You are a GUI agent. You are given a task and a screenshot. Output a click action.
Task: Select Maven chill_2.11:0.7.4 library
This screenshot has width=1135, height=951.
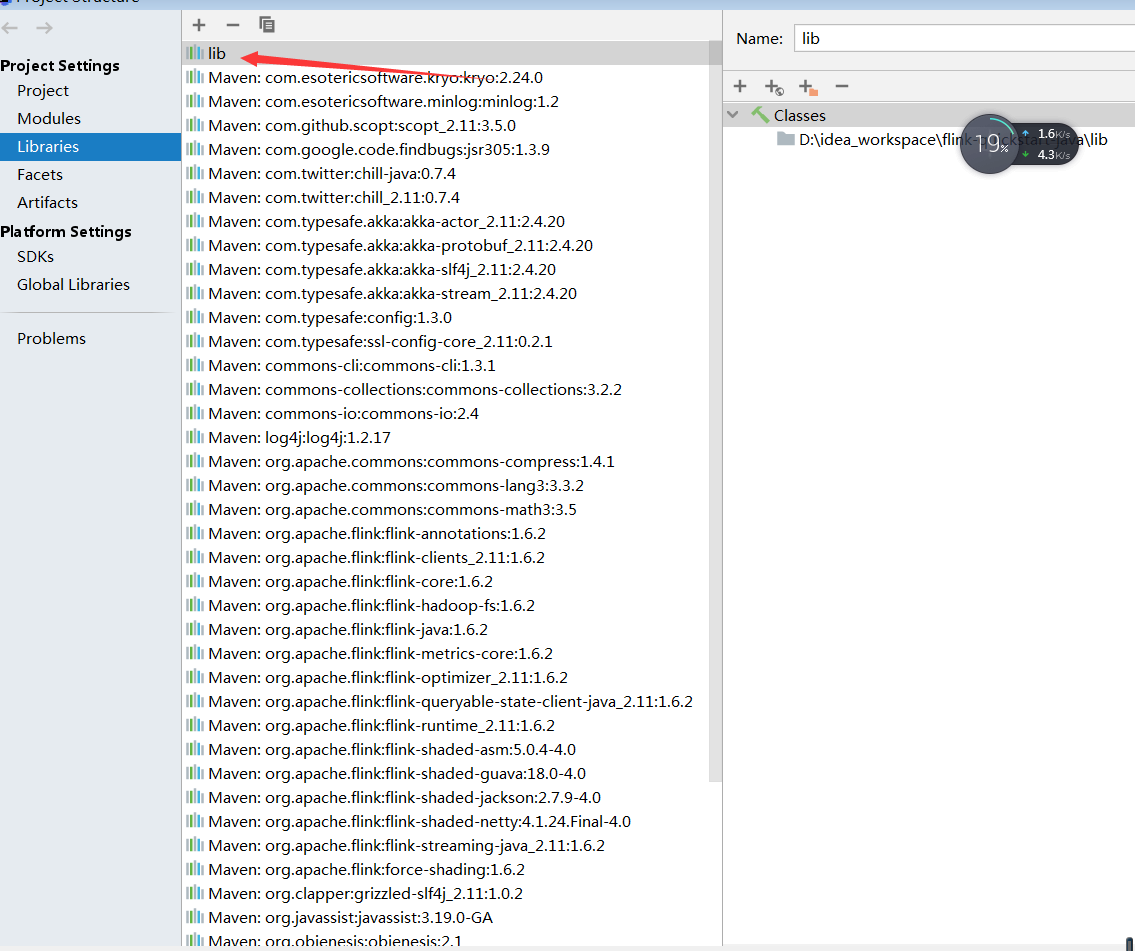[x=445, y=198]
